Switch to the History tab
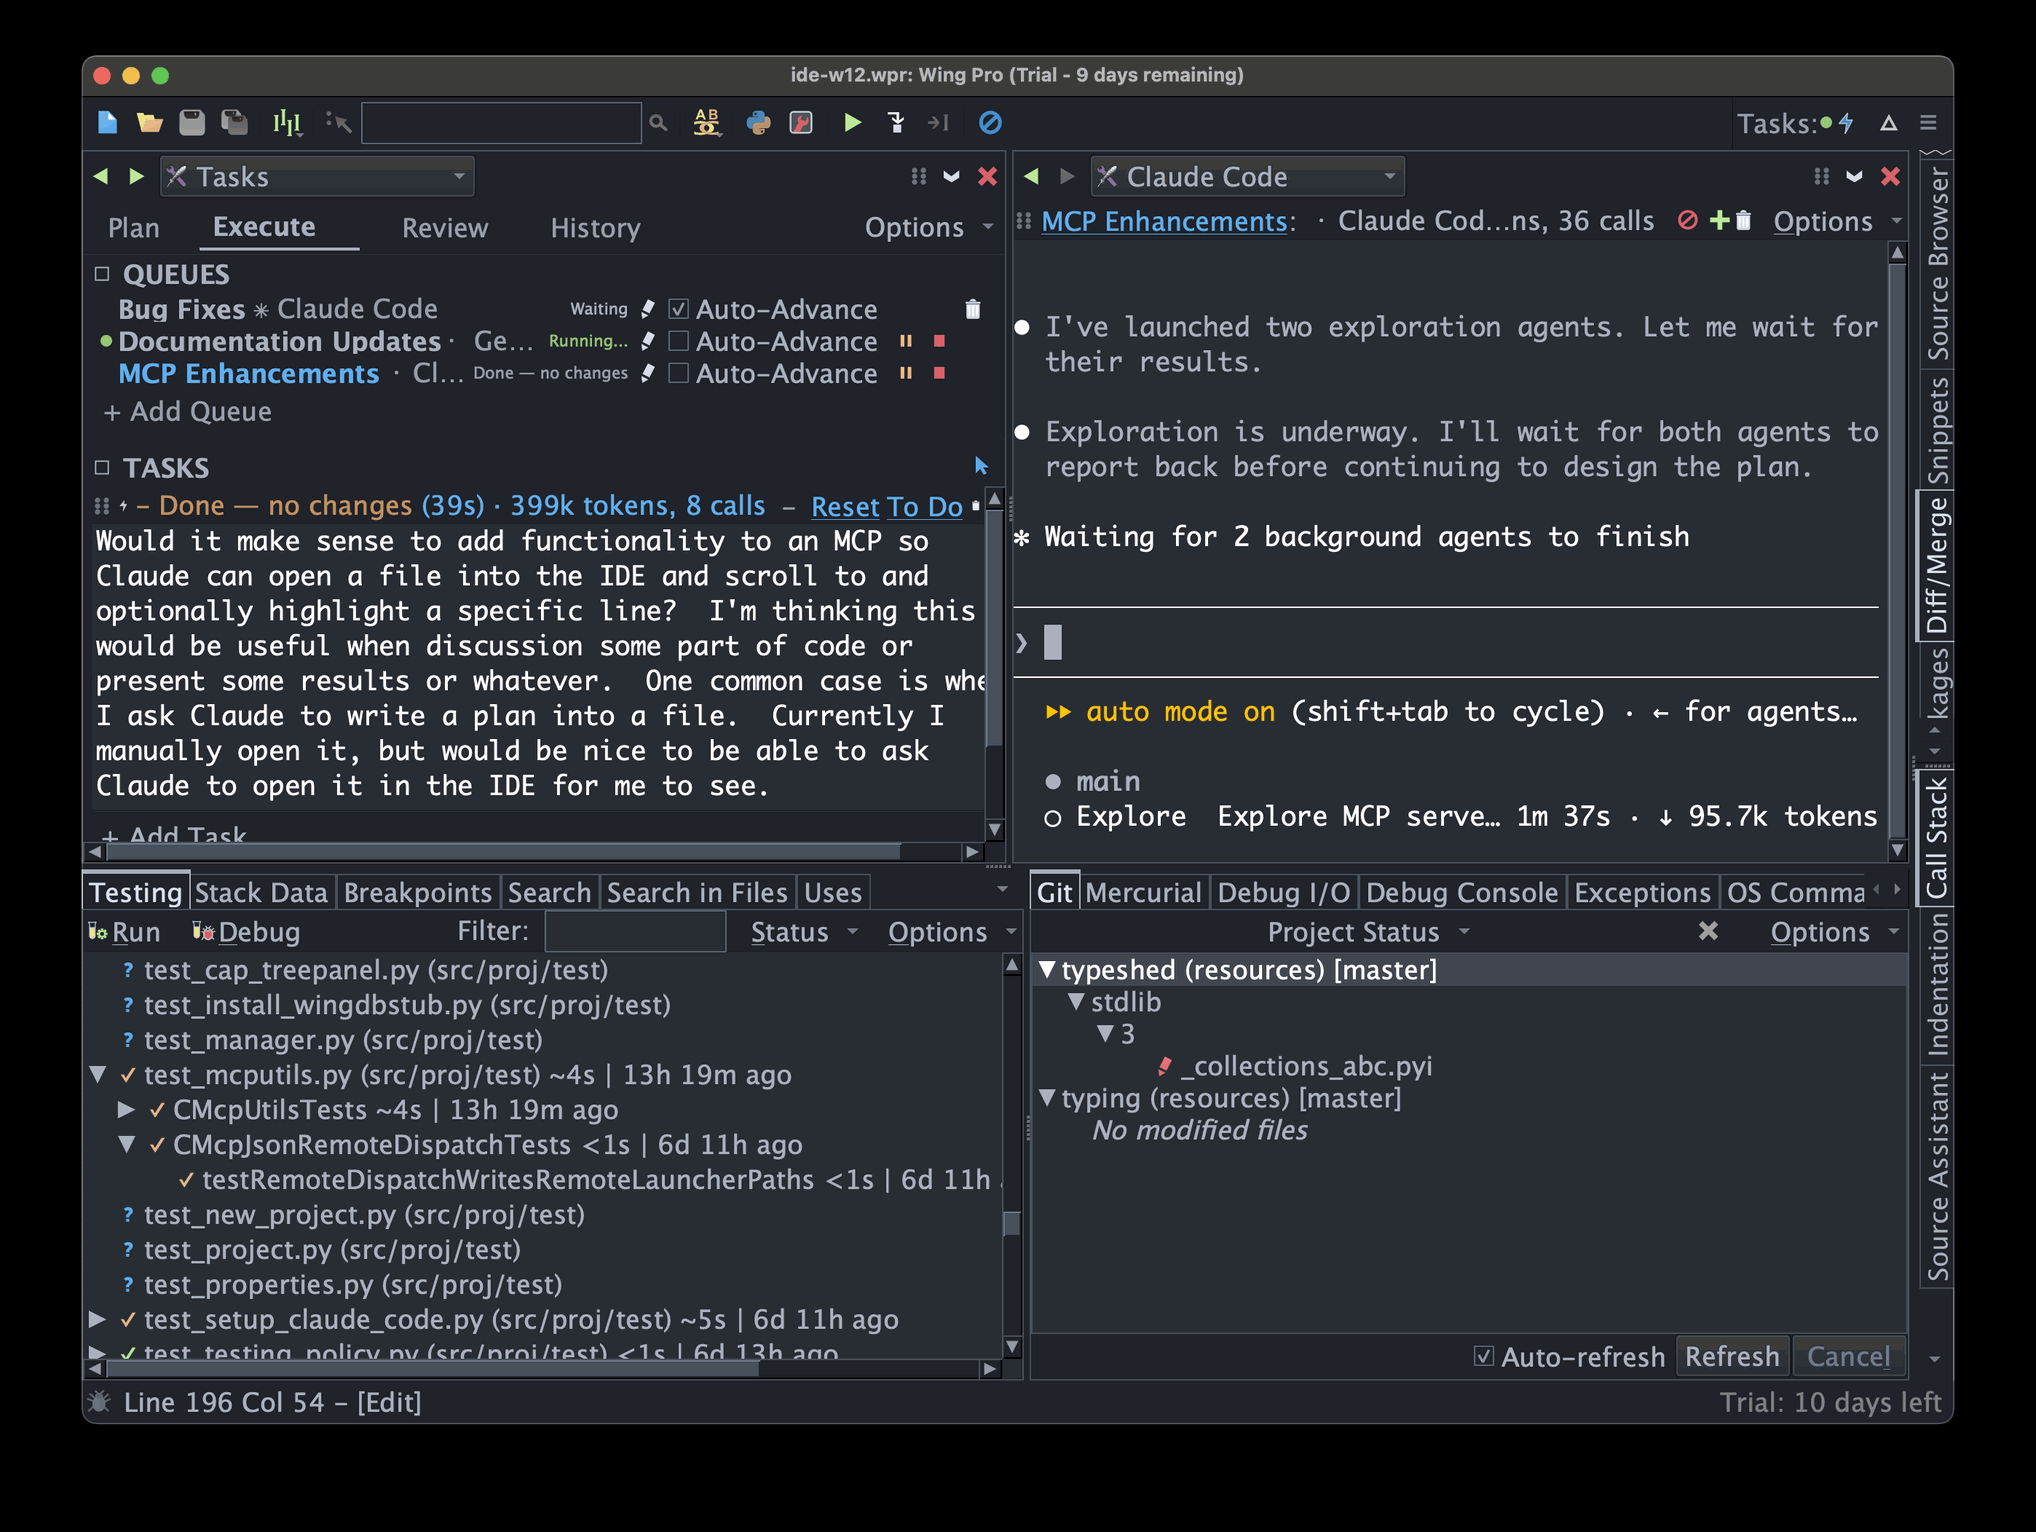The width and height of the screenshot is (2036, 1532). (595, 228)
